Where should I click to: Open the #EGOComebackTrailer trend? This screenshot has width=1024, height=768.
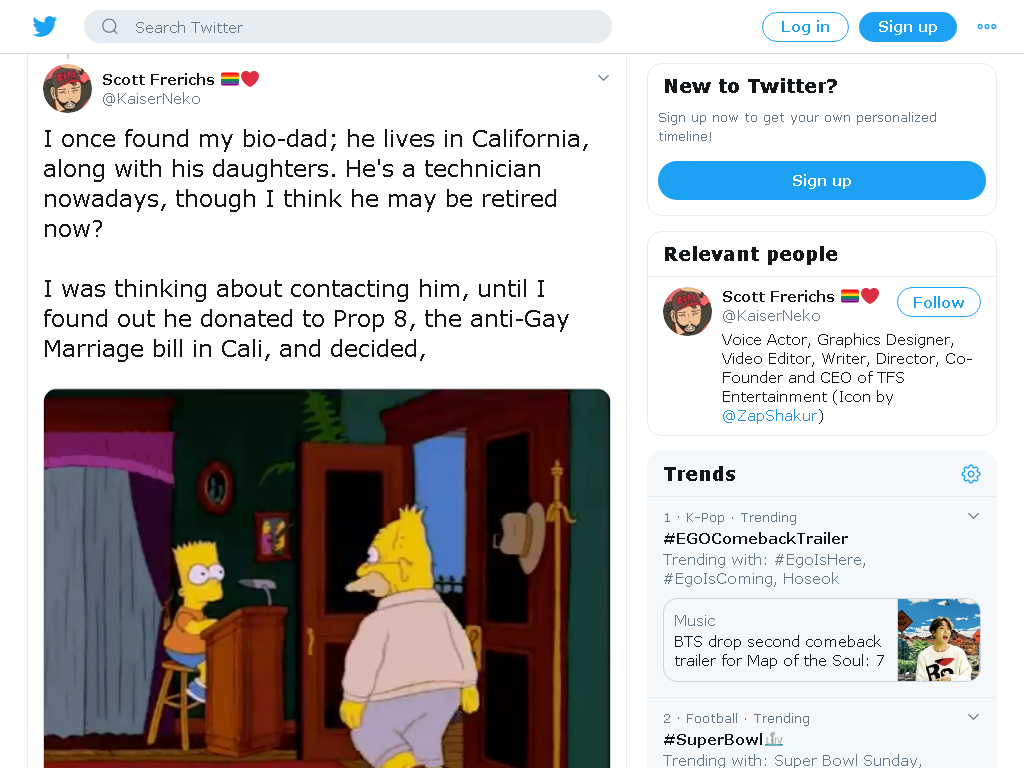click(x=756, y=539)
